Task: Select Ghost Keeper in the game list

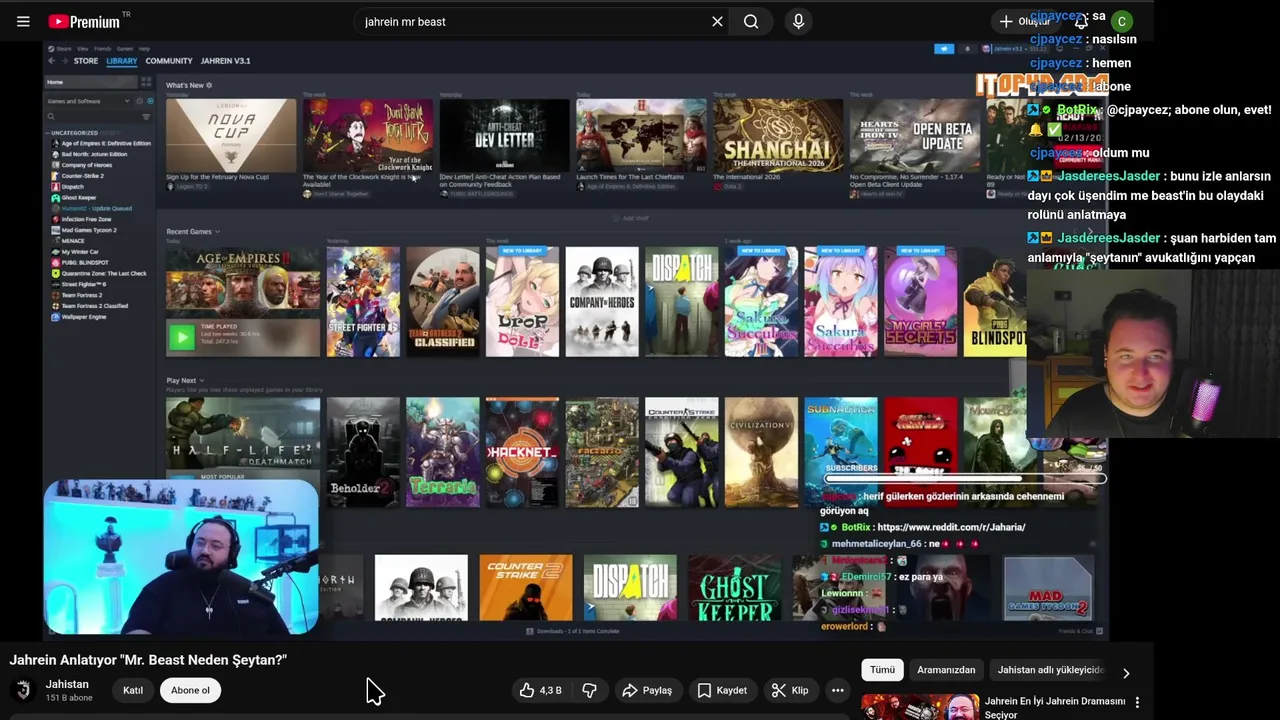Action: (x=73, y=198)
